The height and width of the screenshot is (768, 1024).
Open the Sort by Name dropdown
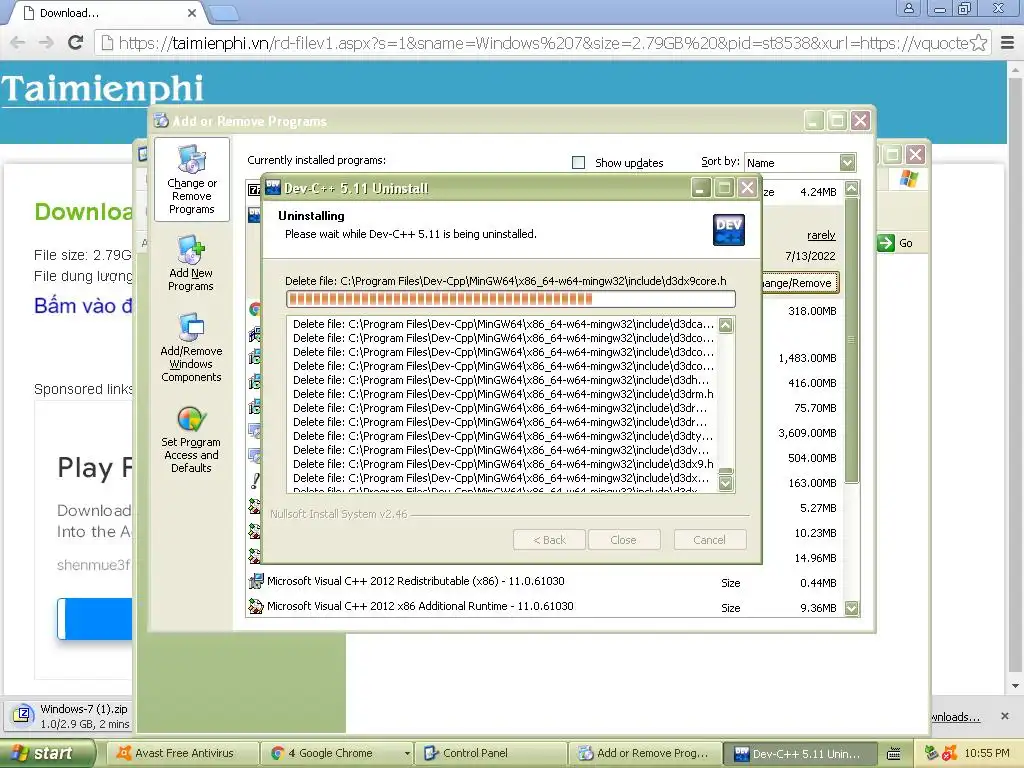800,163
